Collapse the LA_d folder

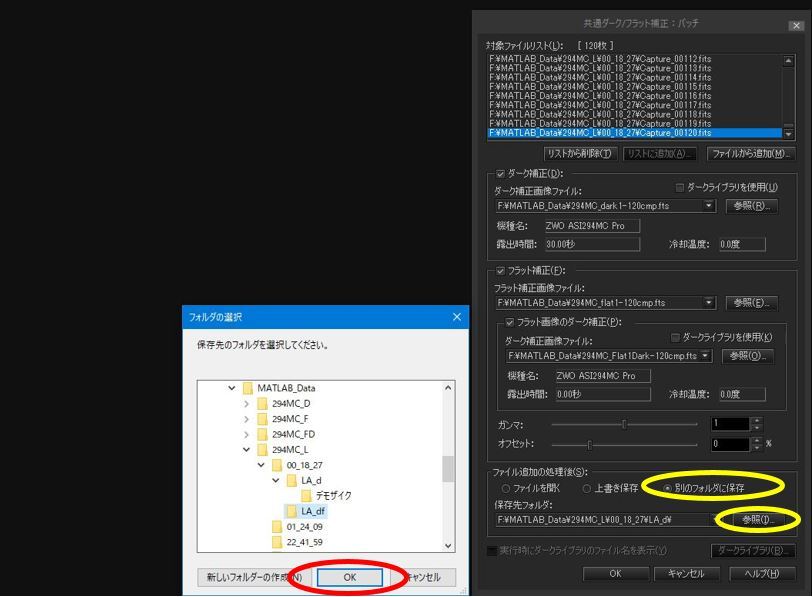[x=276, y=480]
